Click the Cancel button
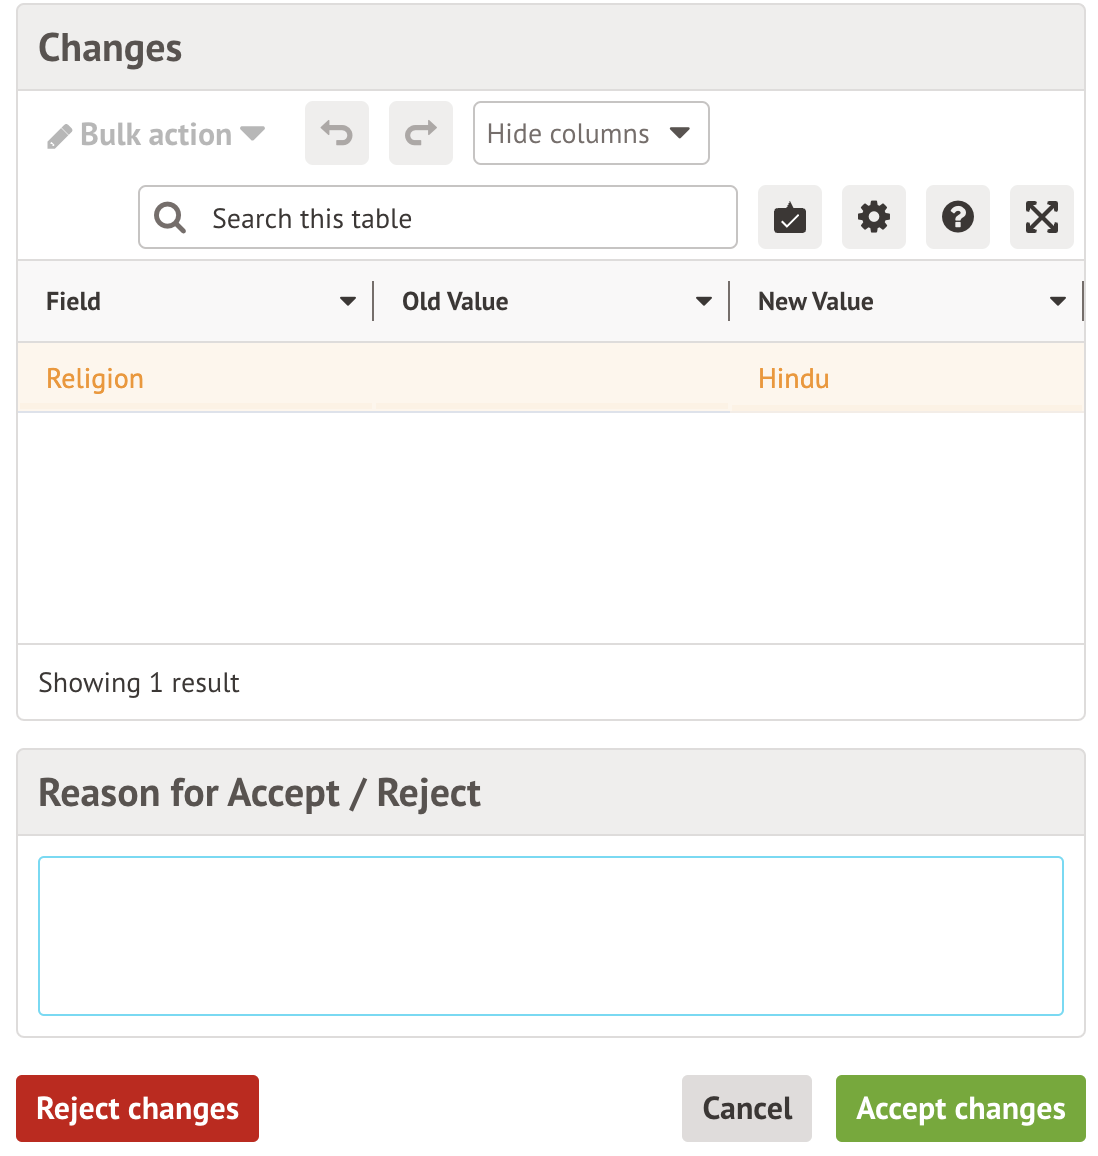The height and width of the screenshot is (1156, 1098). point(747,1108)
